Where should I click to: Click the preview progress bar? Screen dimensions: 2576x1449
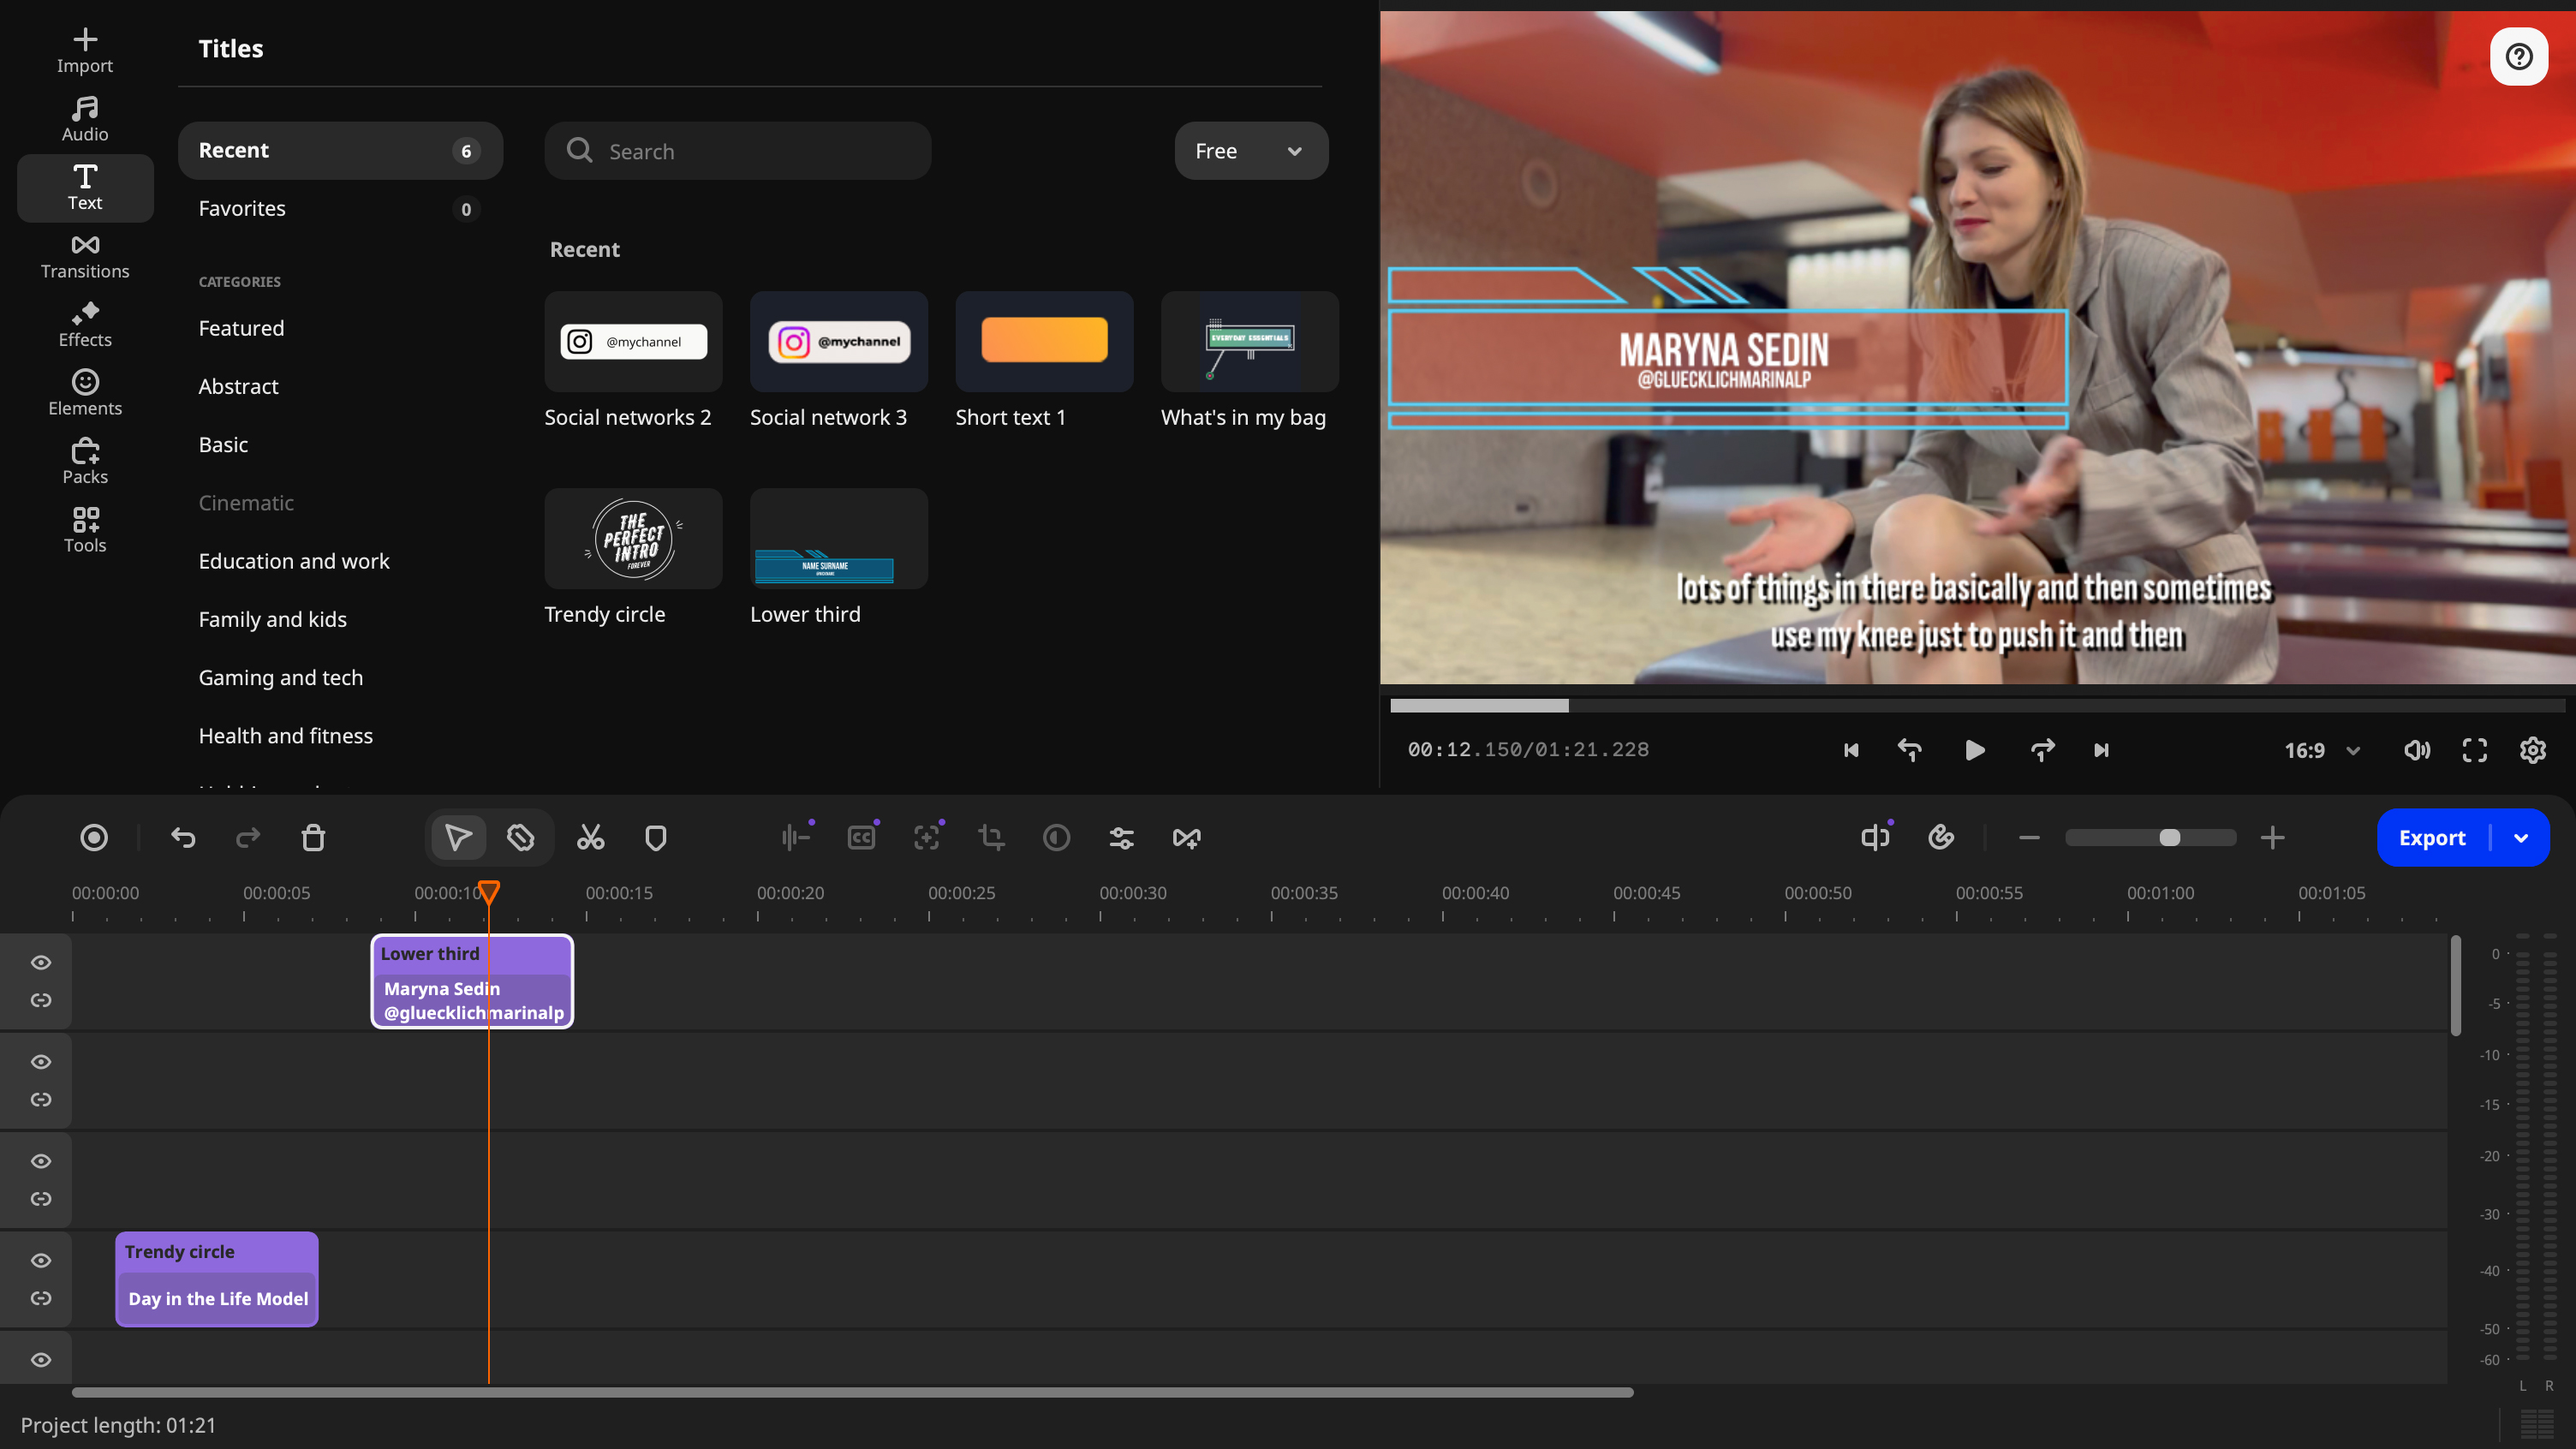click(x=1977, y=706)
